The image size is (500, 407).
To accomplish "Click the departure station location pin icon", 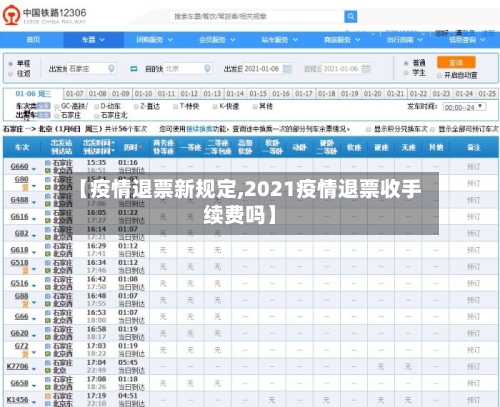I will click(111, 69).
